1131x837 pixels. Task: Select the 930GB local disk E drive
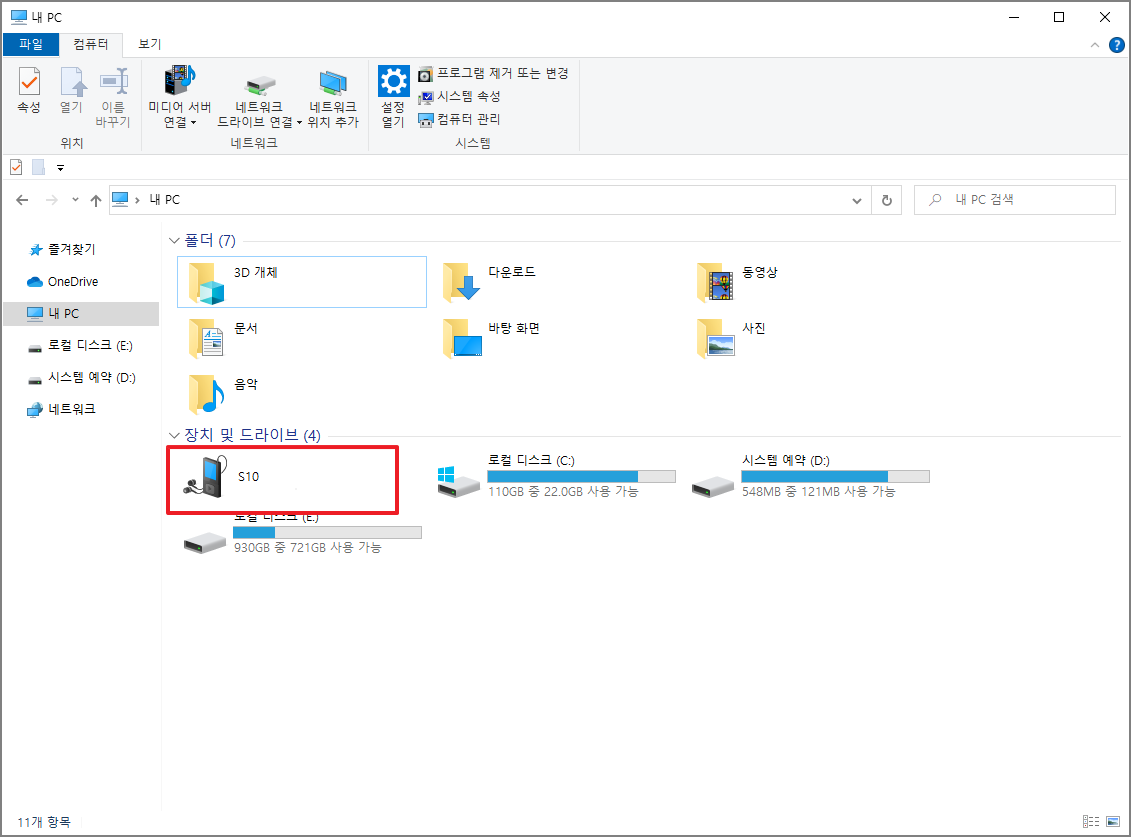click(302, 534)
